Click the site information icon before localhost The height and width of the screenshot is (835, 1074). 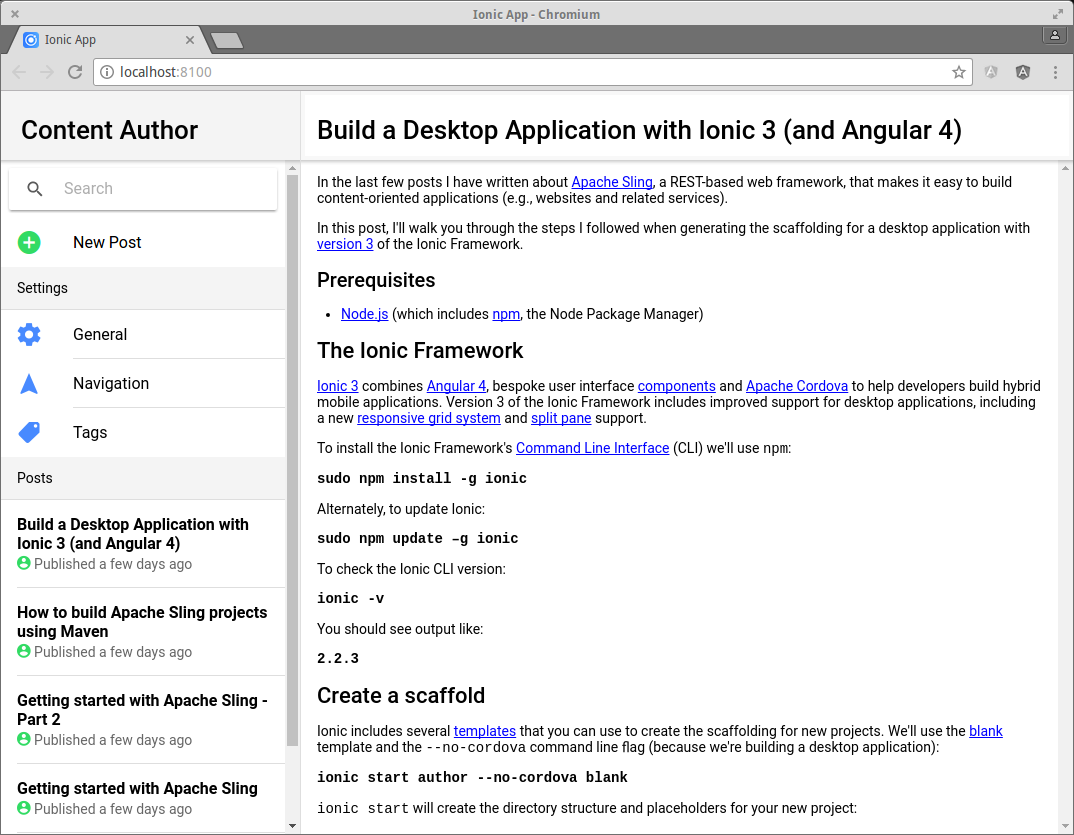coord(107,72)
